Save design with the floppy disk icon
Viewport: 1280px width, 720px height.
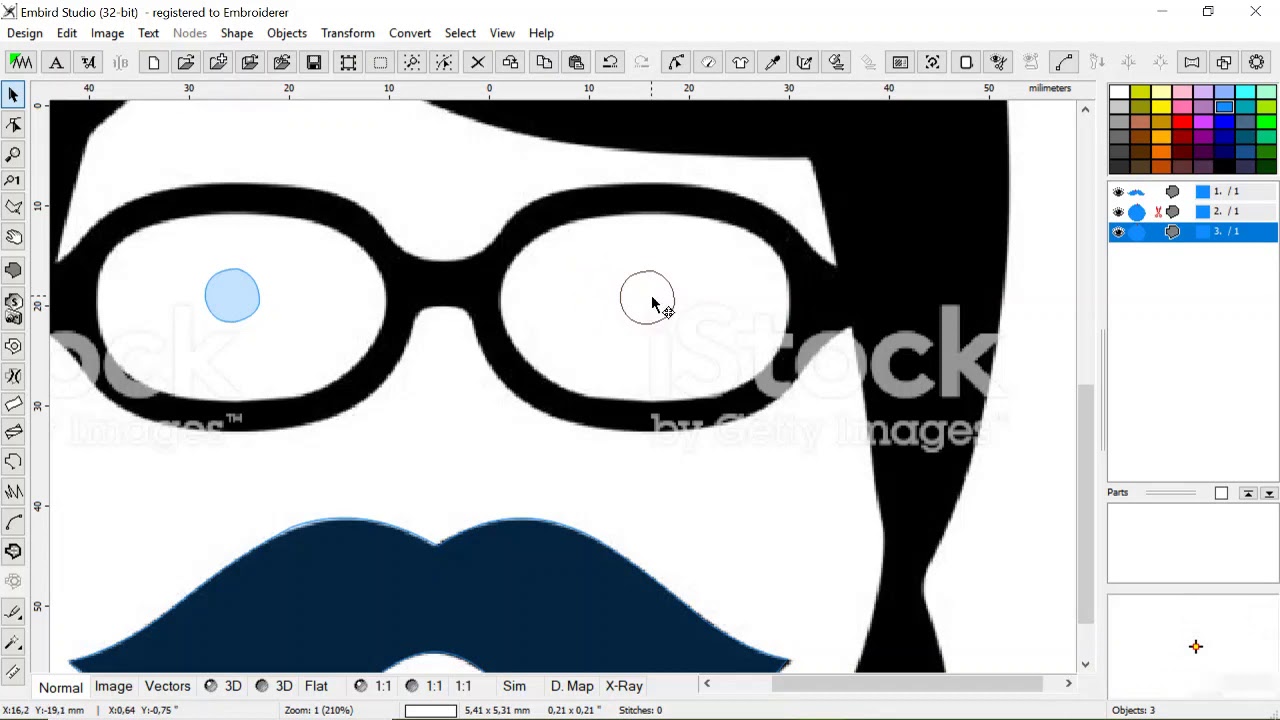314,62
